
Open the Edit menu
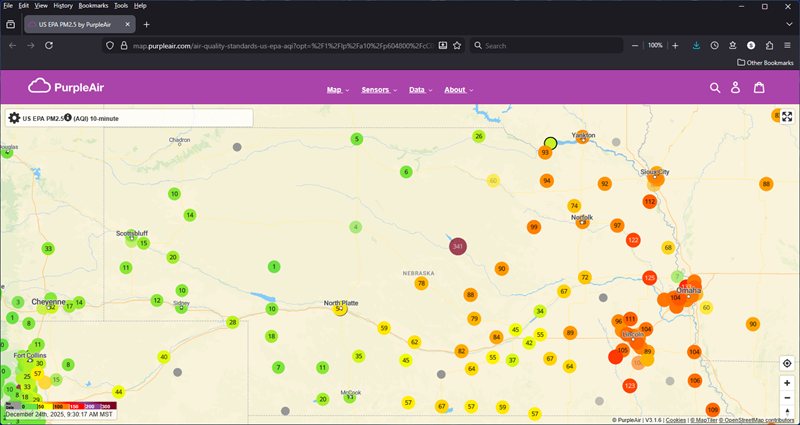(x=23, y=6)
